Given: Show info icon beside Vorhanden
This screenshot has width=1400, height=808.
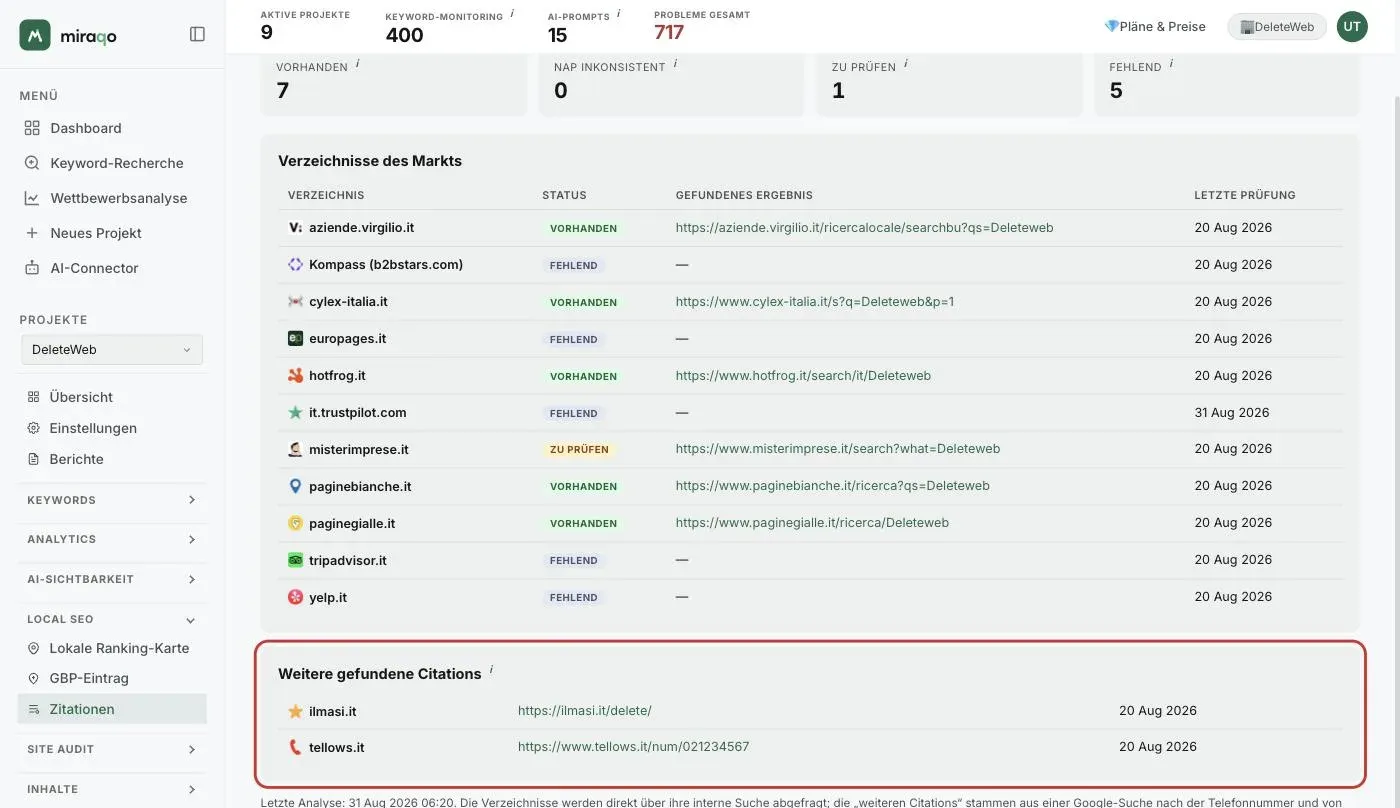Looking at the screenshot, I should 357,64.
